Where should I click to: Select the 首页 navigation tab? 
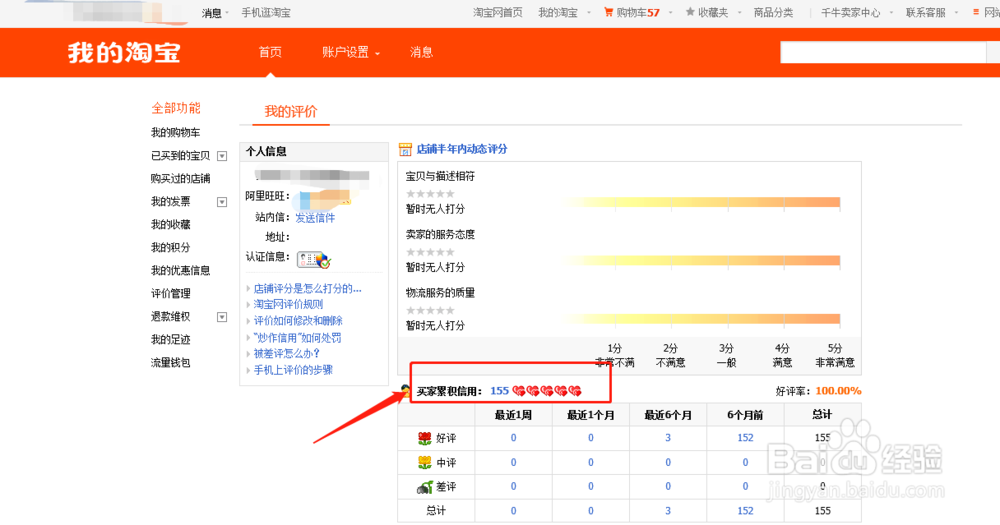click(270, 52)
